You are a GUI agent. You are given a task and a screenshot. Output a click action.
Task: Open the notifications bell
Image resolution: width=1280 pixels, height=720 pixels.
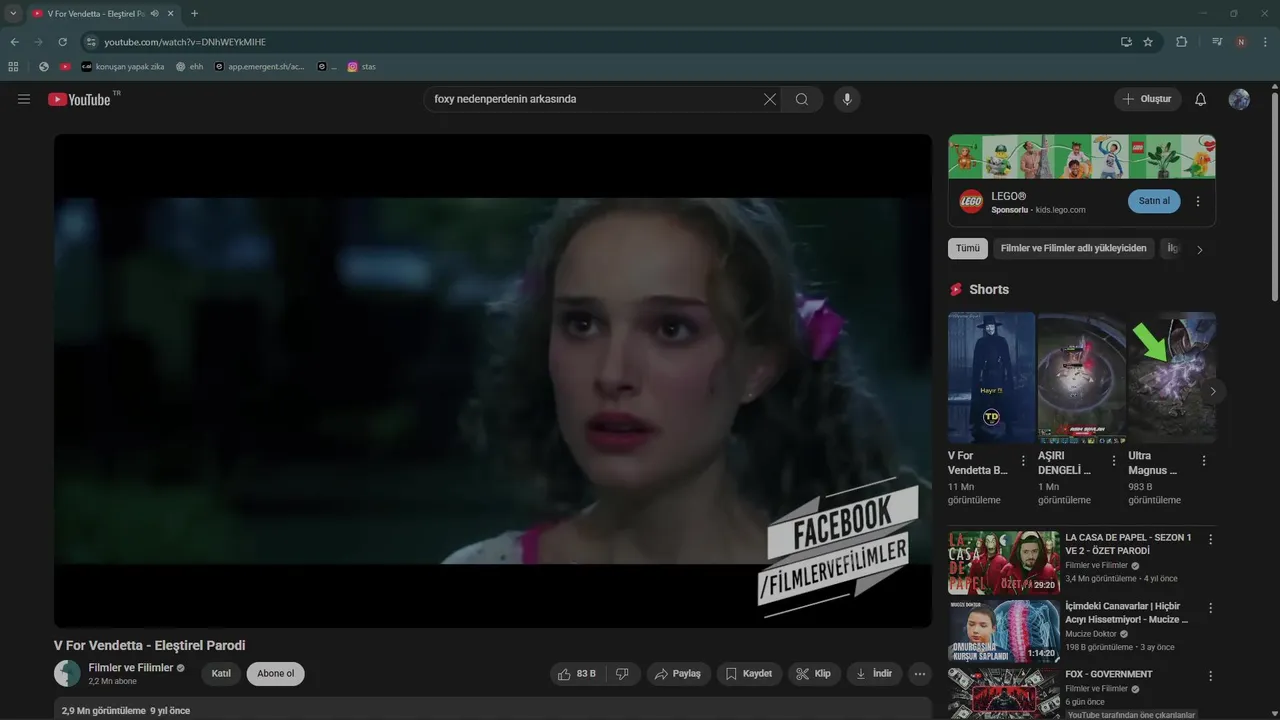coord(1201,99)
